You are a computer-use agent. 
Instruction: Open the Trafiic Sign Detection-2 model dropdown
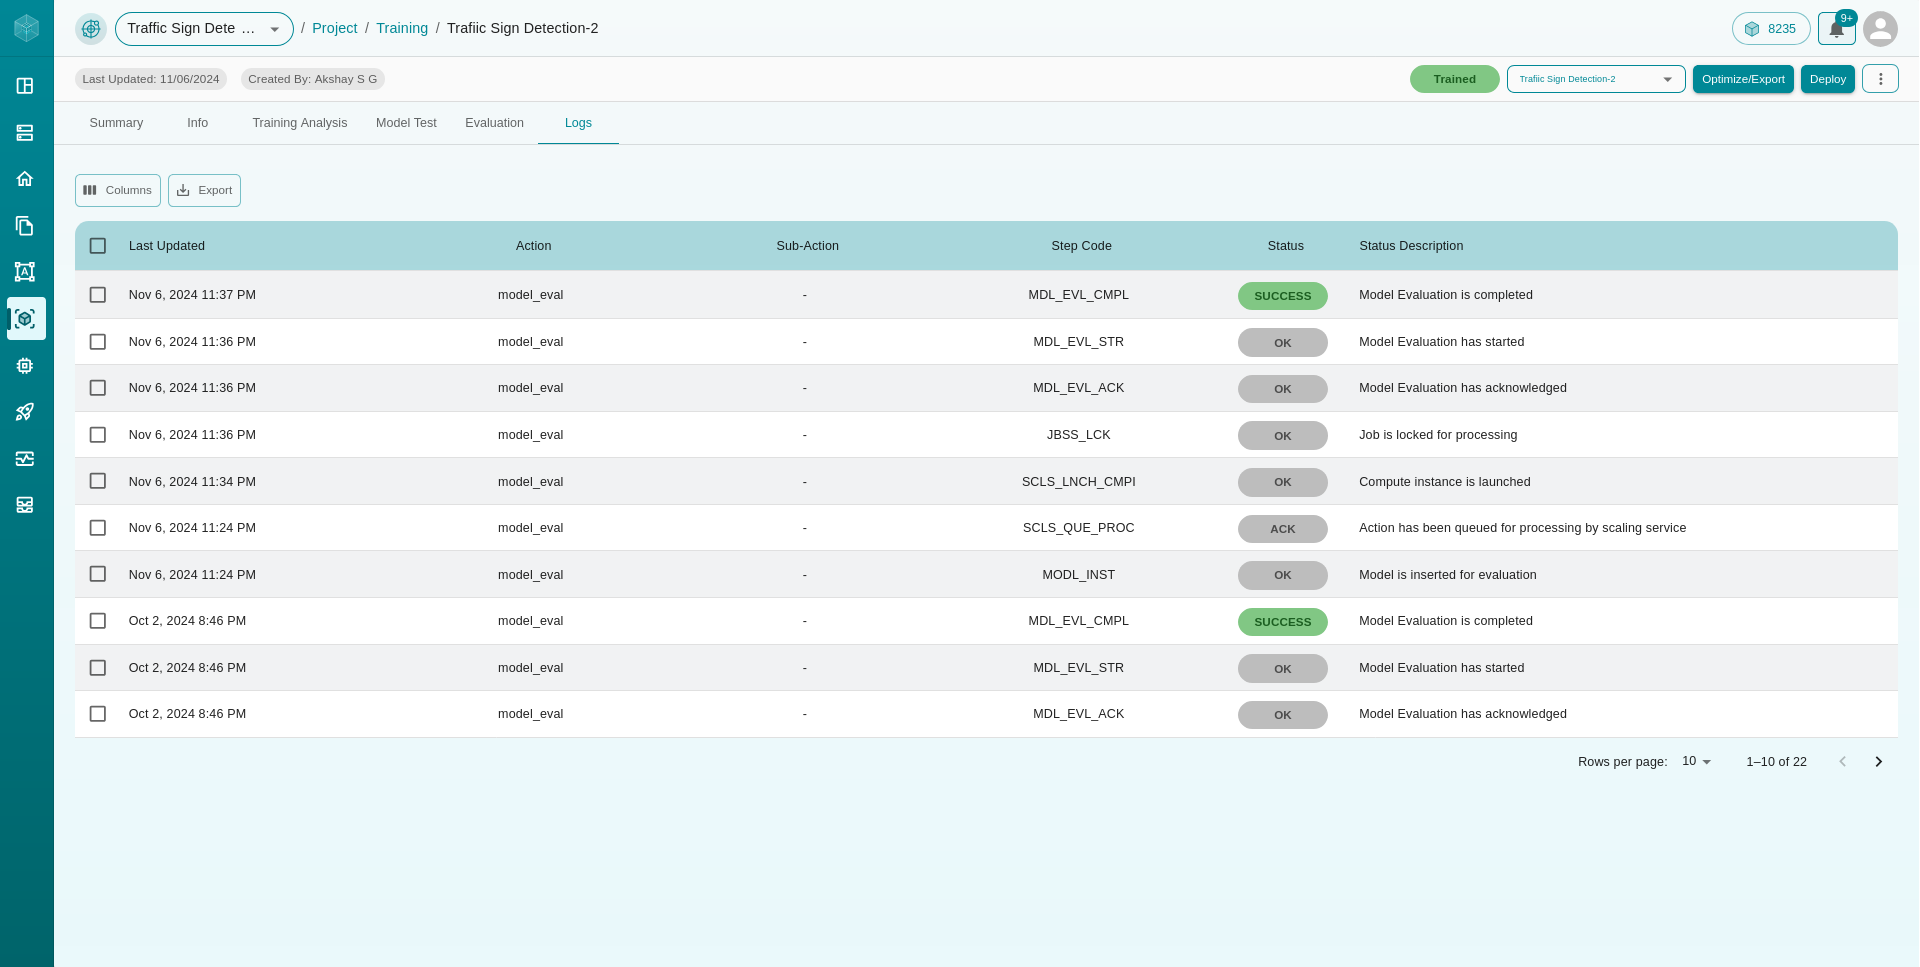click(1596, 79)
